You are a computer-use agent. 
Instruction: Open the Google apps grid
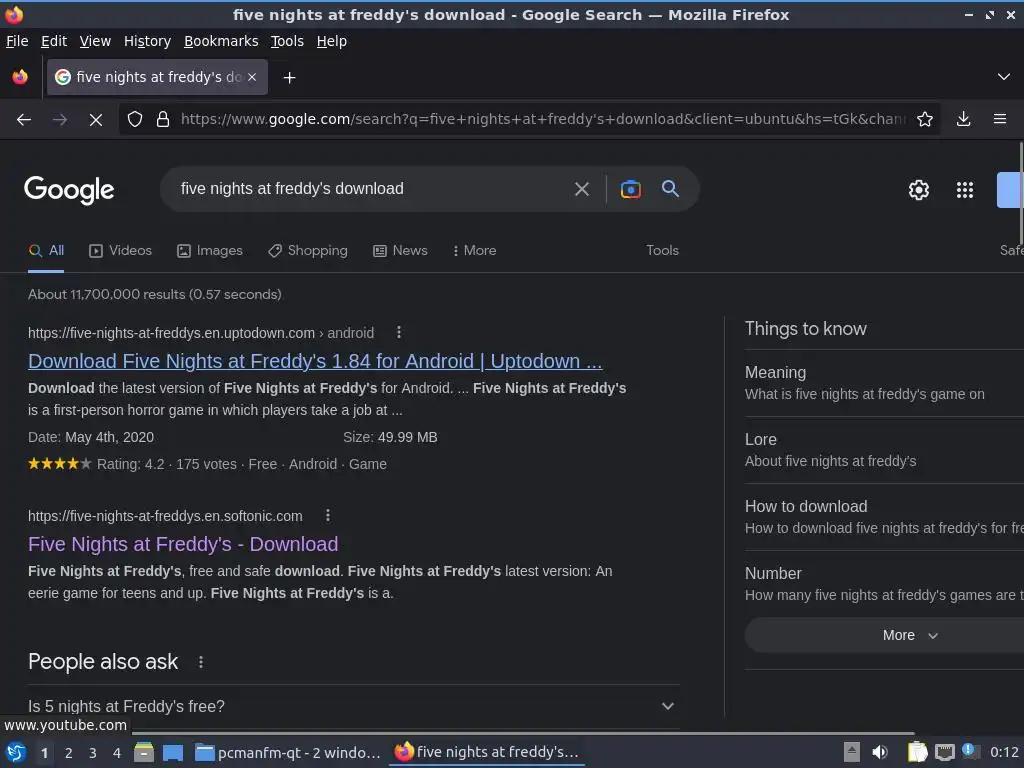965,190
